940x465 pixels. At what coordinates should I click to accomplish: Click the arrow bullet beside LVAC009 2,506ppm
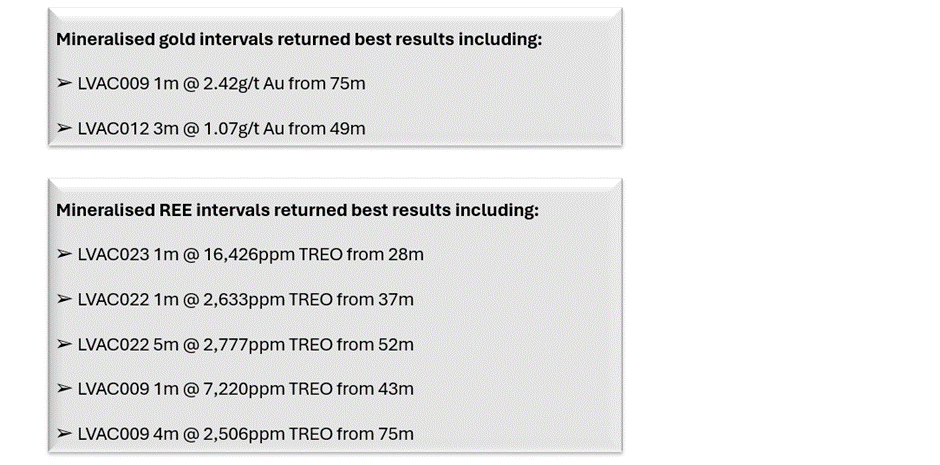tap(64, 434)
